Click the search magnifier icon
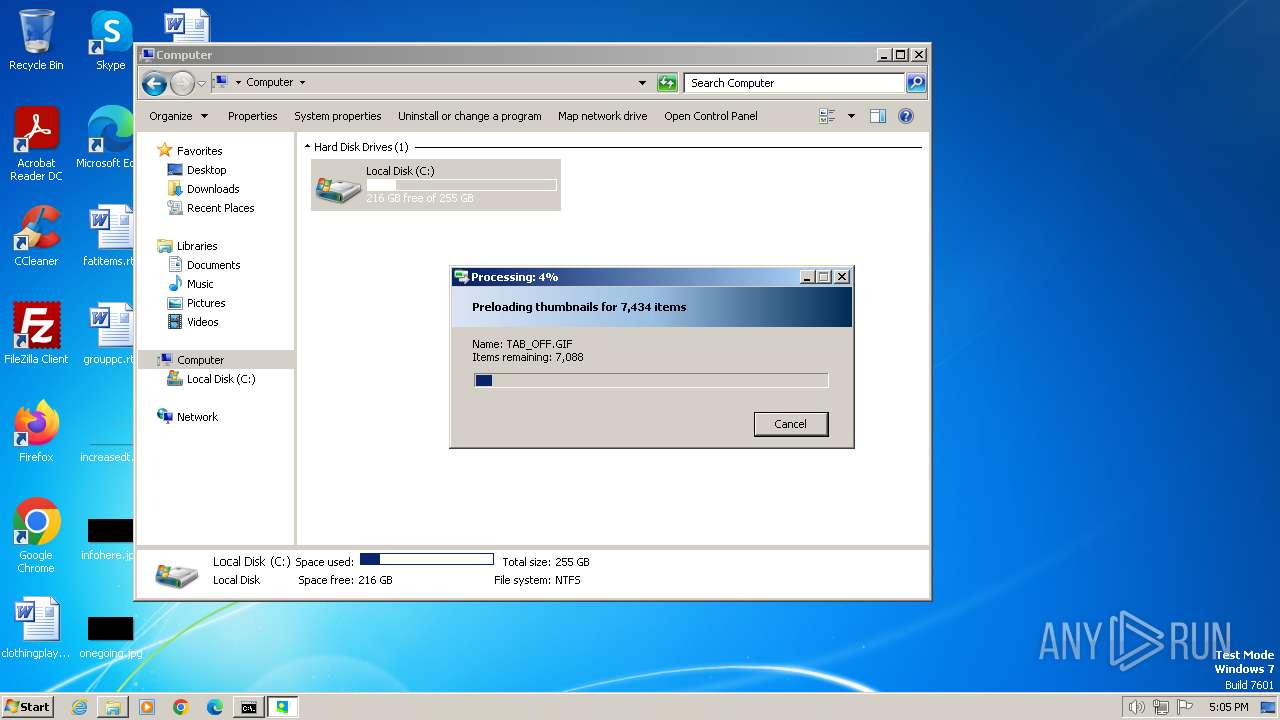Image resolution: width=1280 pixels, height=720 pixels. (x=916, y=83)
